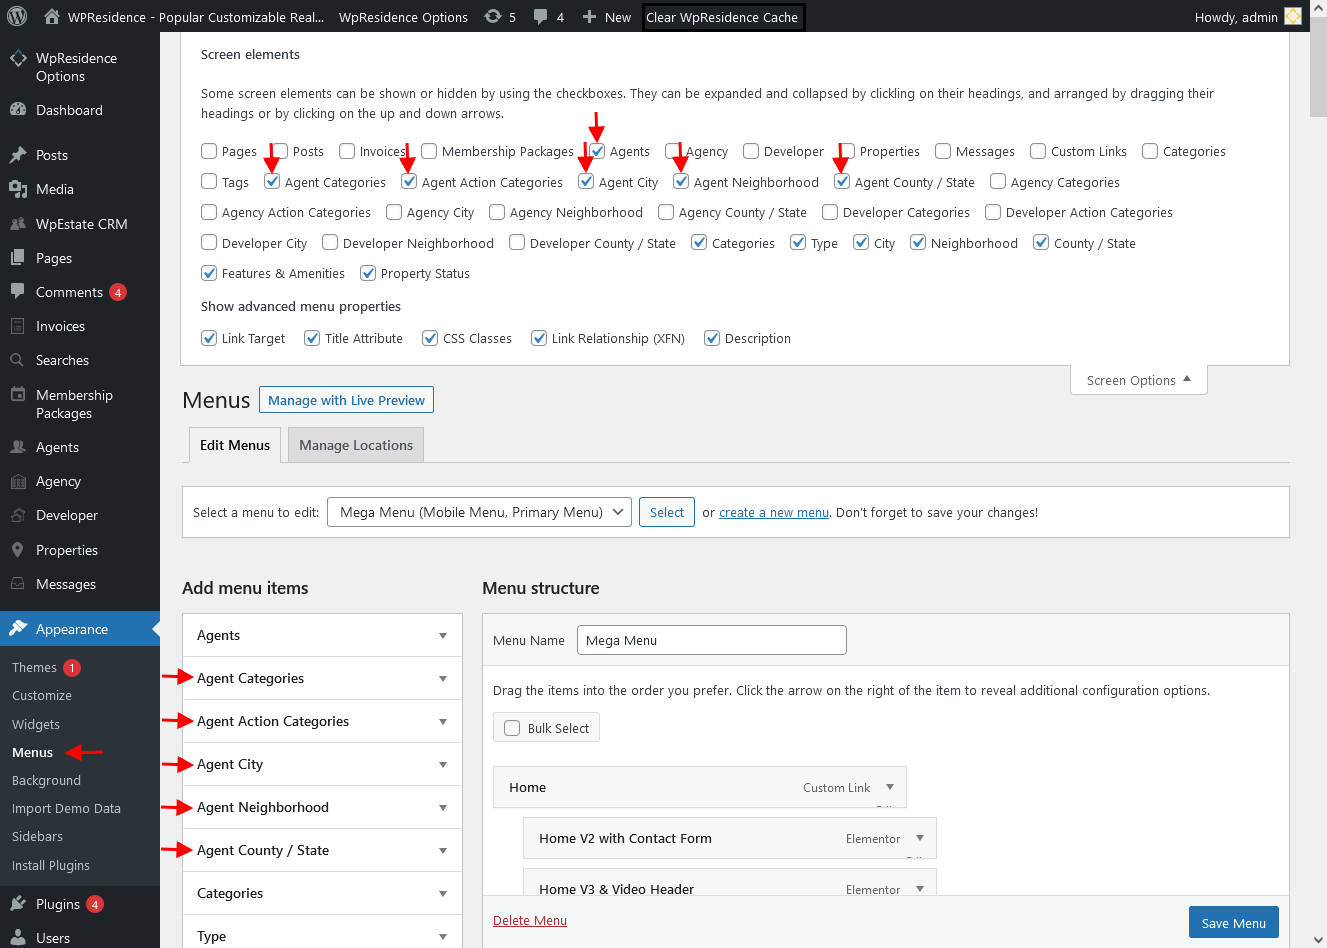
Task: Collapse the Screen Options panel
Action: (1139, 380)
